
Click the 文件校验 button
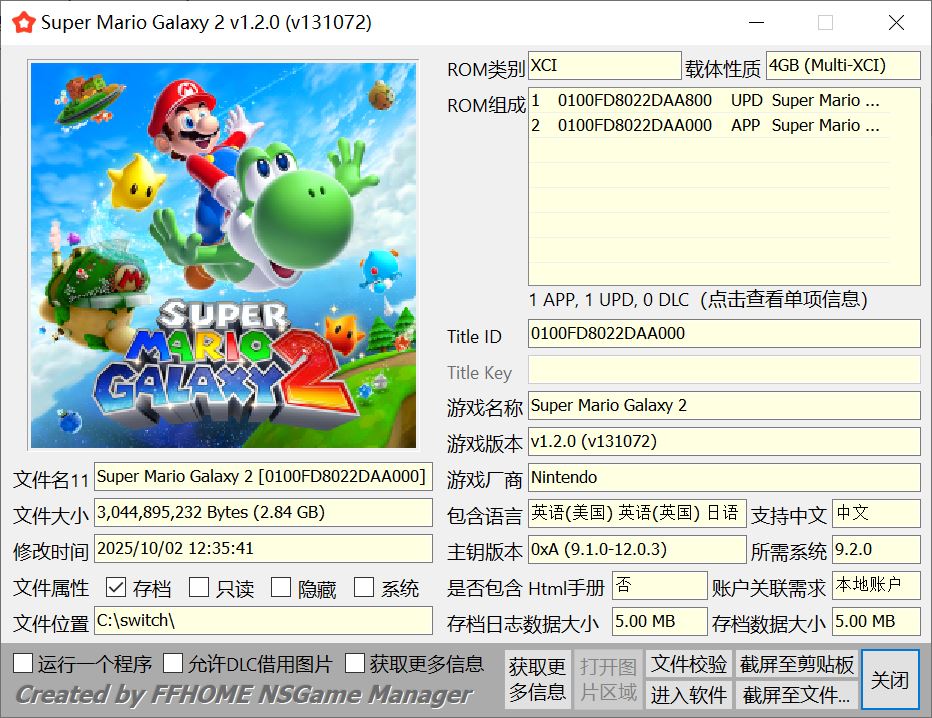pyautogui.click(x=689, y=664)
